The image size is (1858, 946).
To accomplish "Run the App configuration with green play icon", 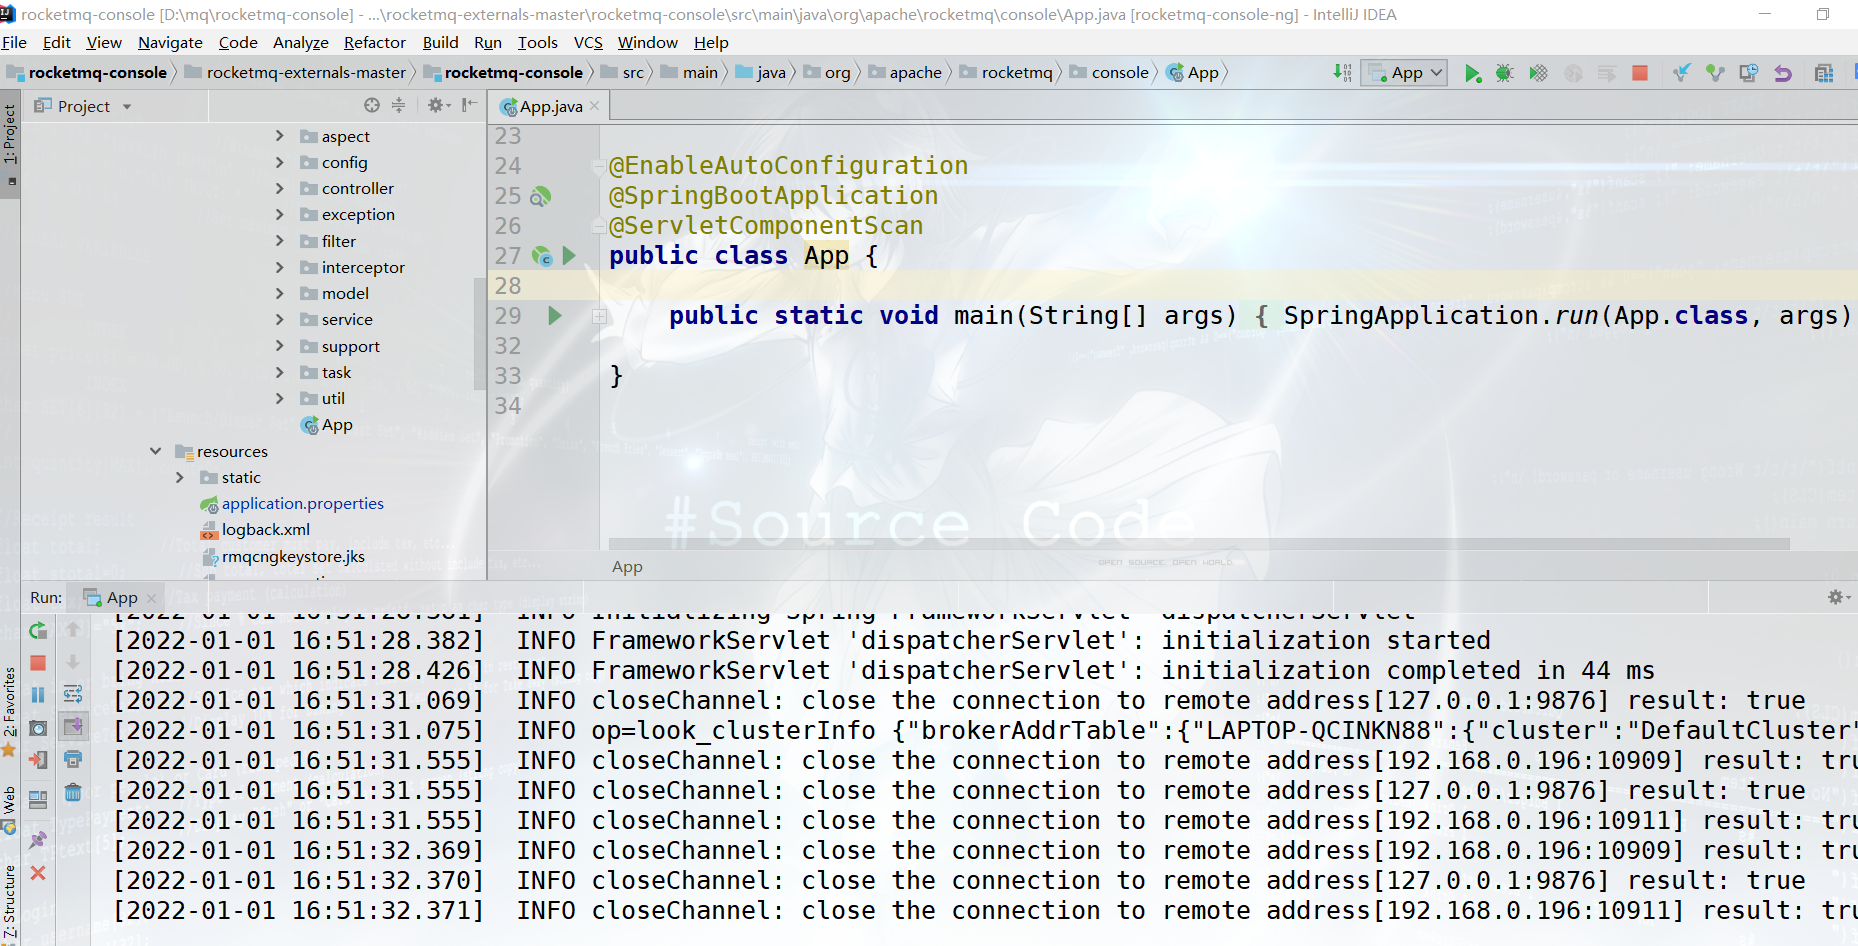I will [1472, 73].
